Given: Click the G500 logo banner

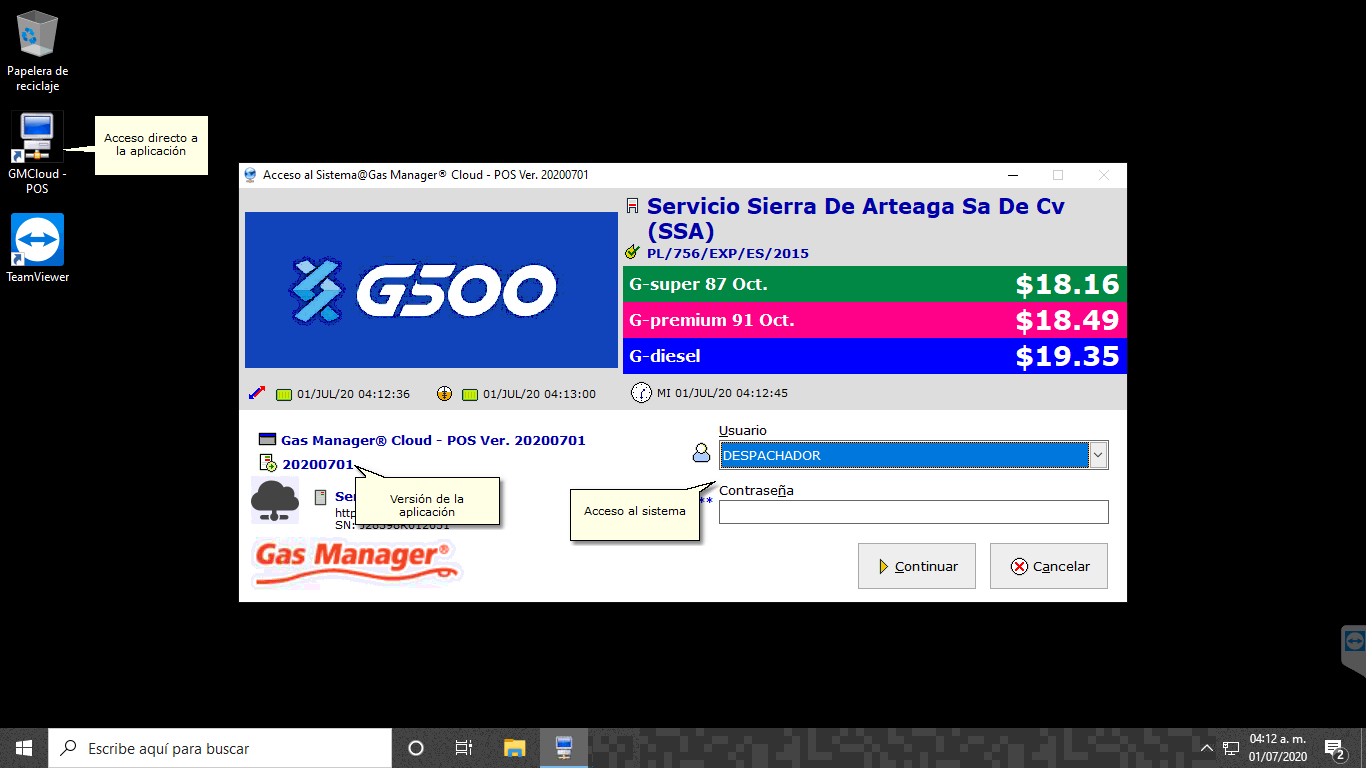Looking at the screenshot, I should [431, 290].
